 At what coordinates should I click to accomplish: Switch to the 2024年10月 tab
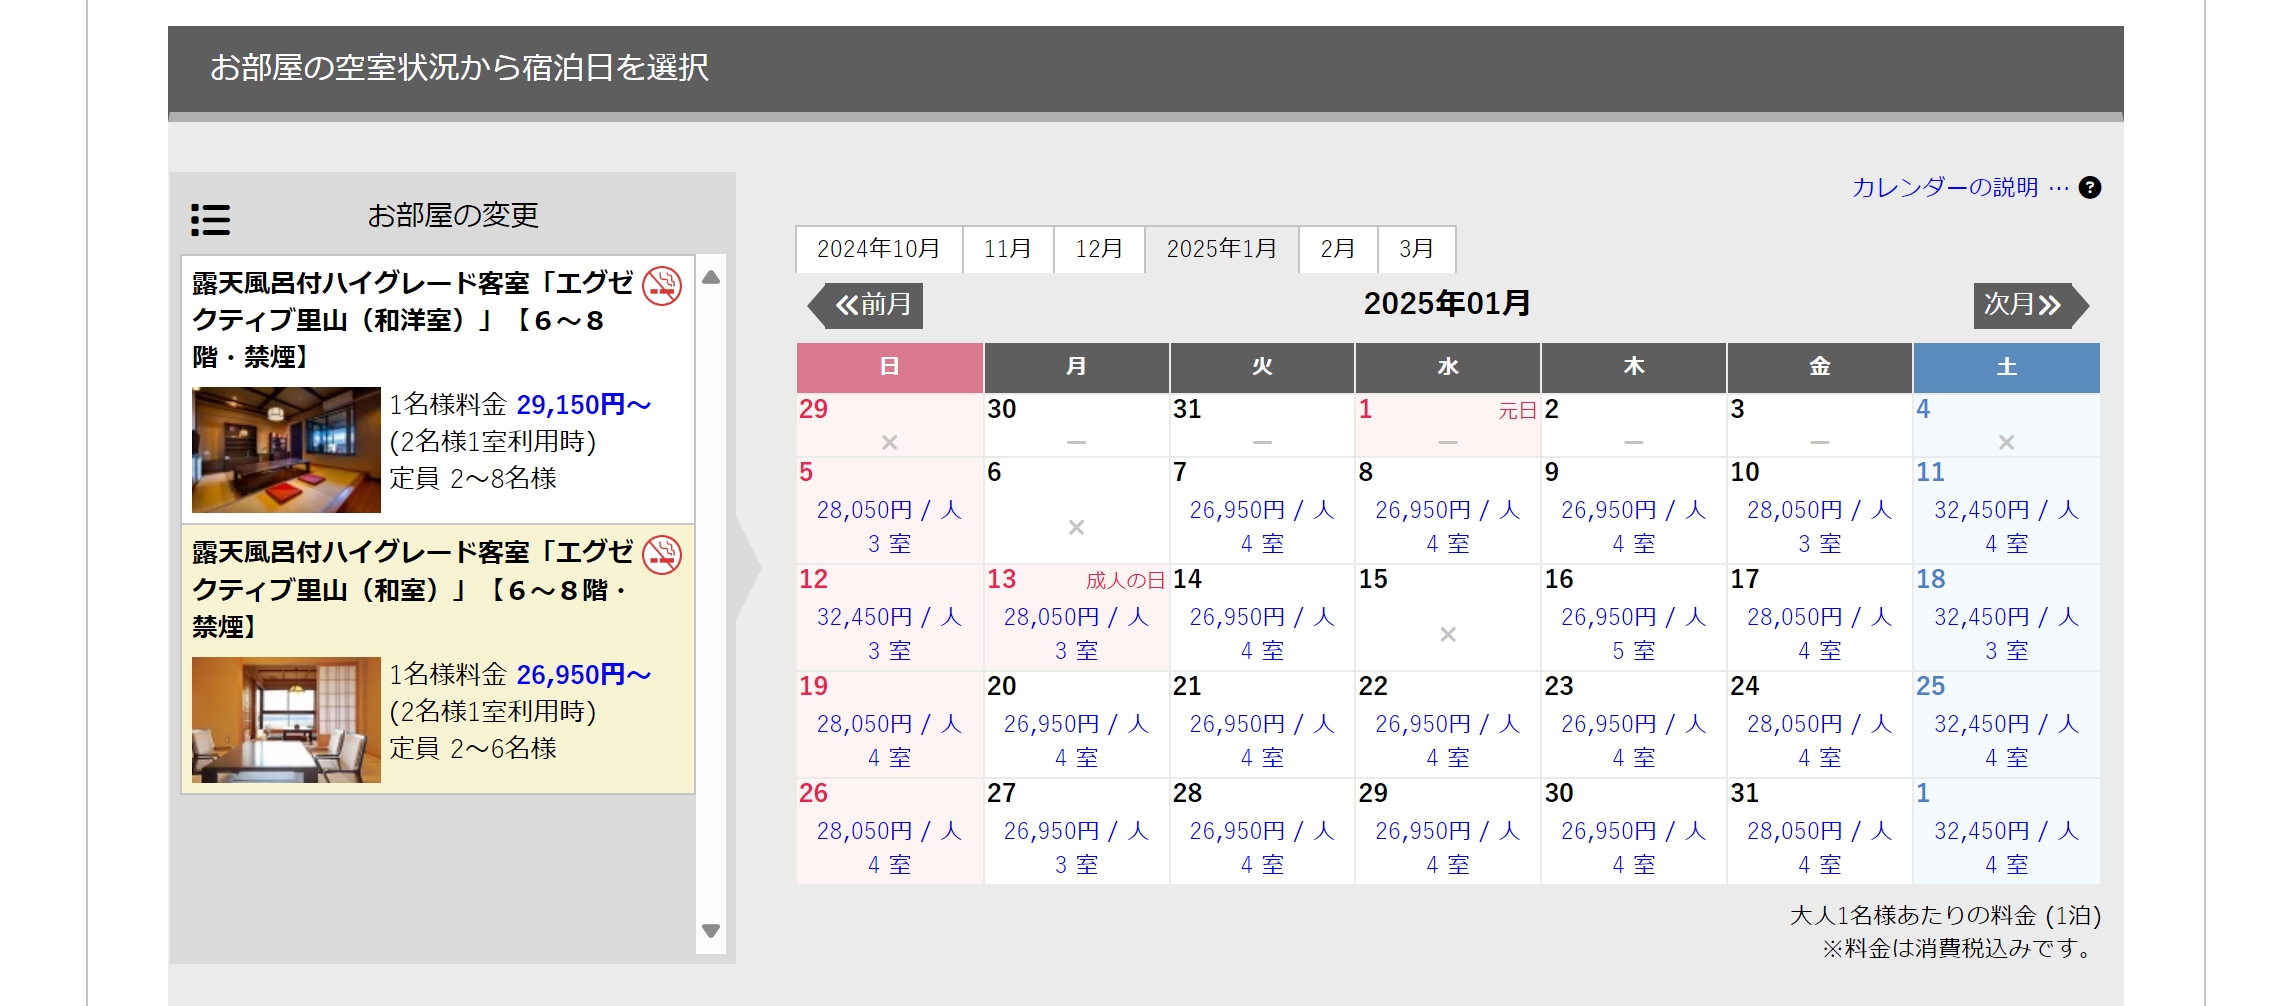(x=878, y=249)
